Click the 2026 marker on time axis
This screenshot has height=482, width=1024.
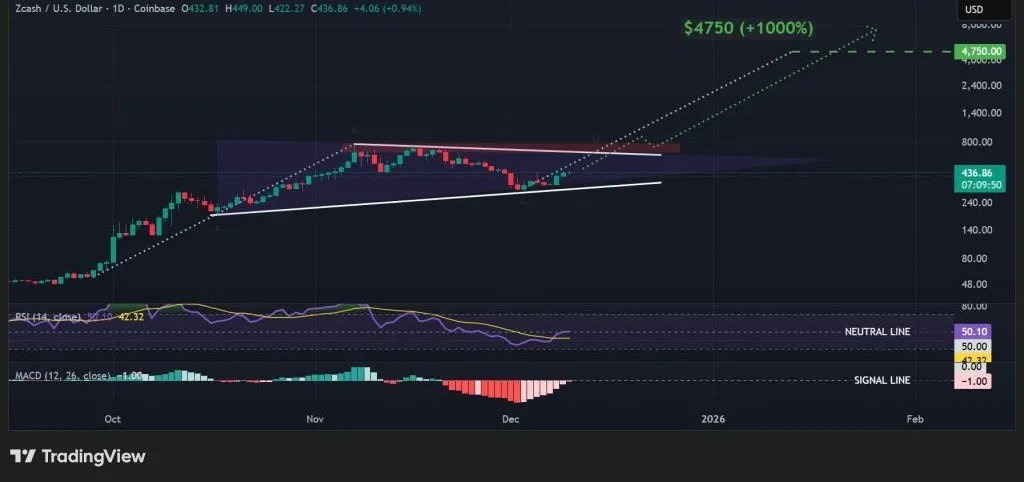[x=713, y=419]
